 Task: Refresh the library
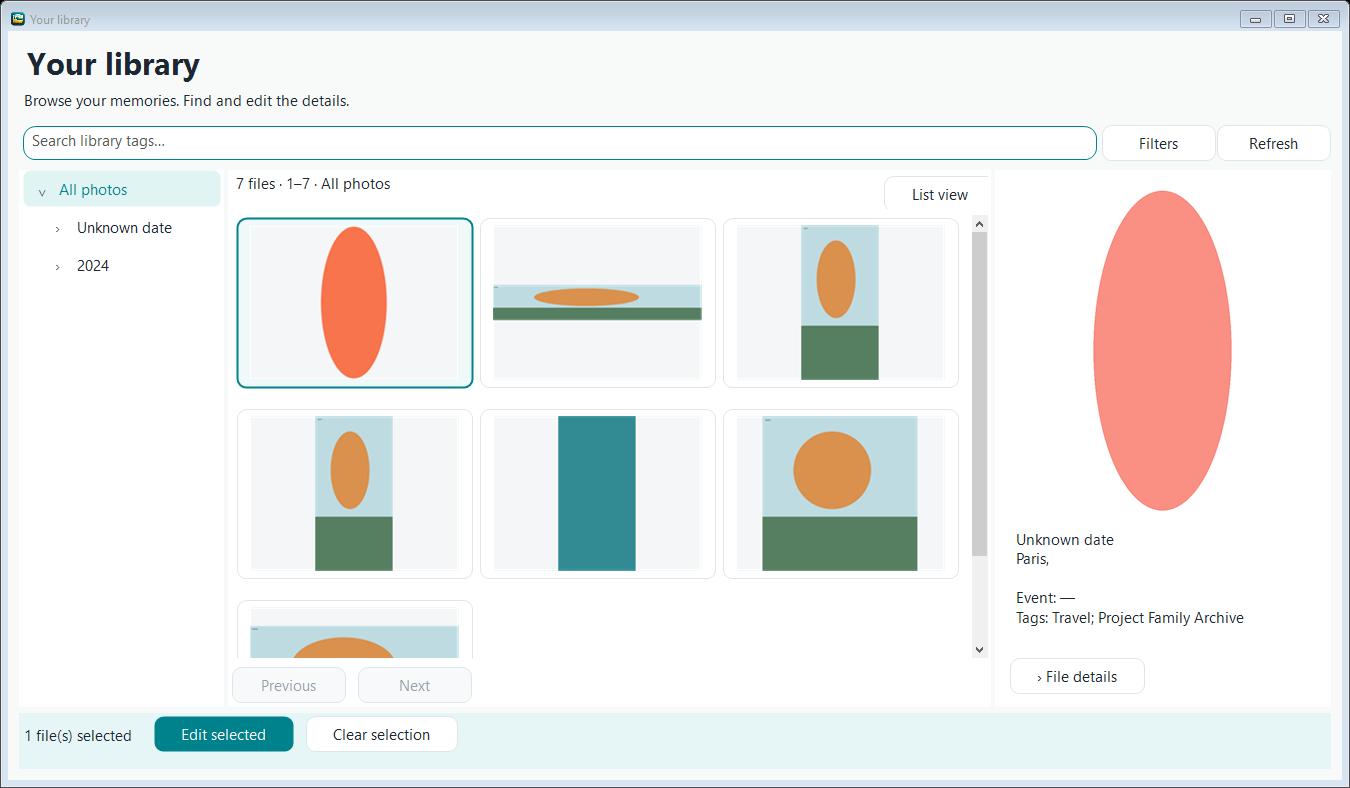pos(1273,143)
